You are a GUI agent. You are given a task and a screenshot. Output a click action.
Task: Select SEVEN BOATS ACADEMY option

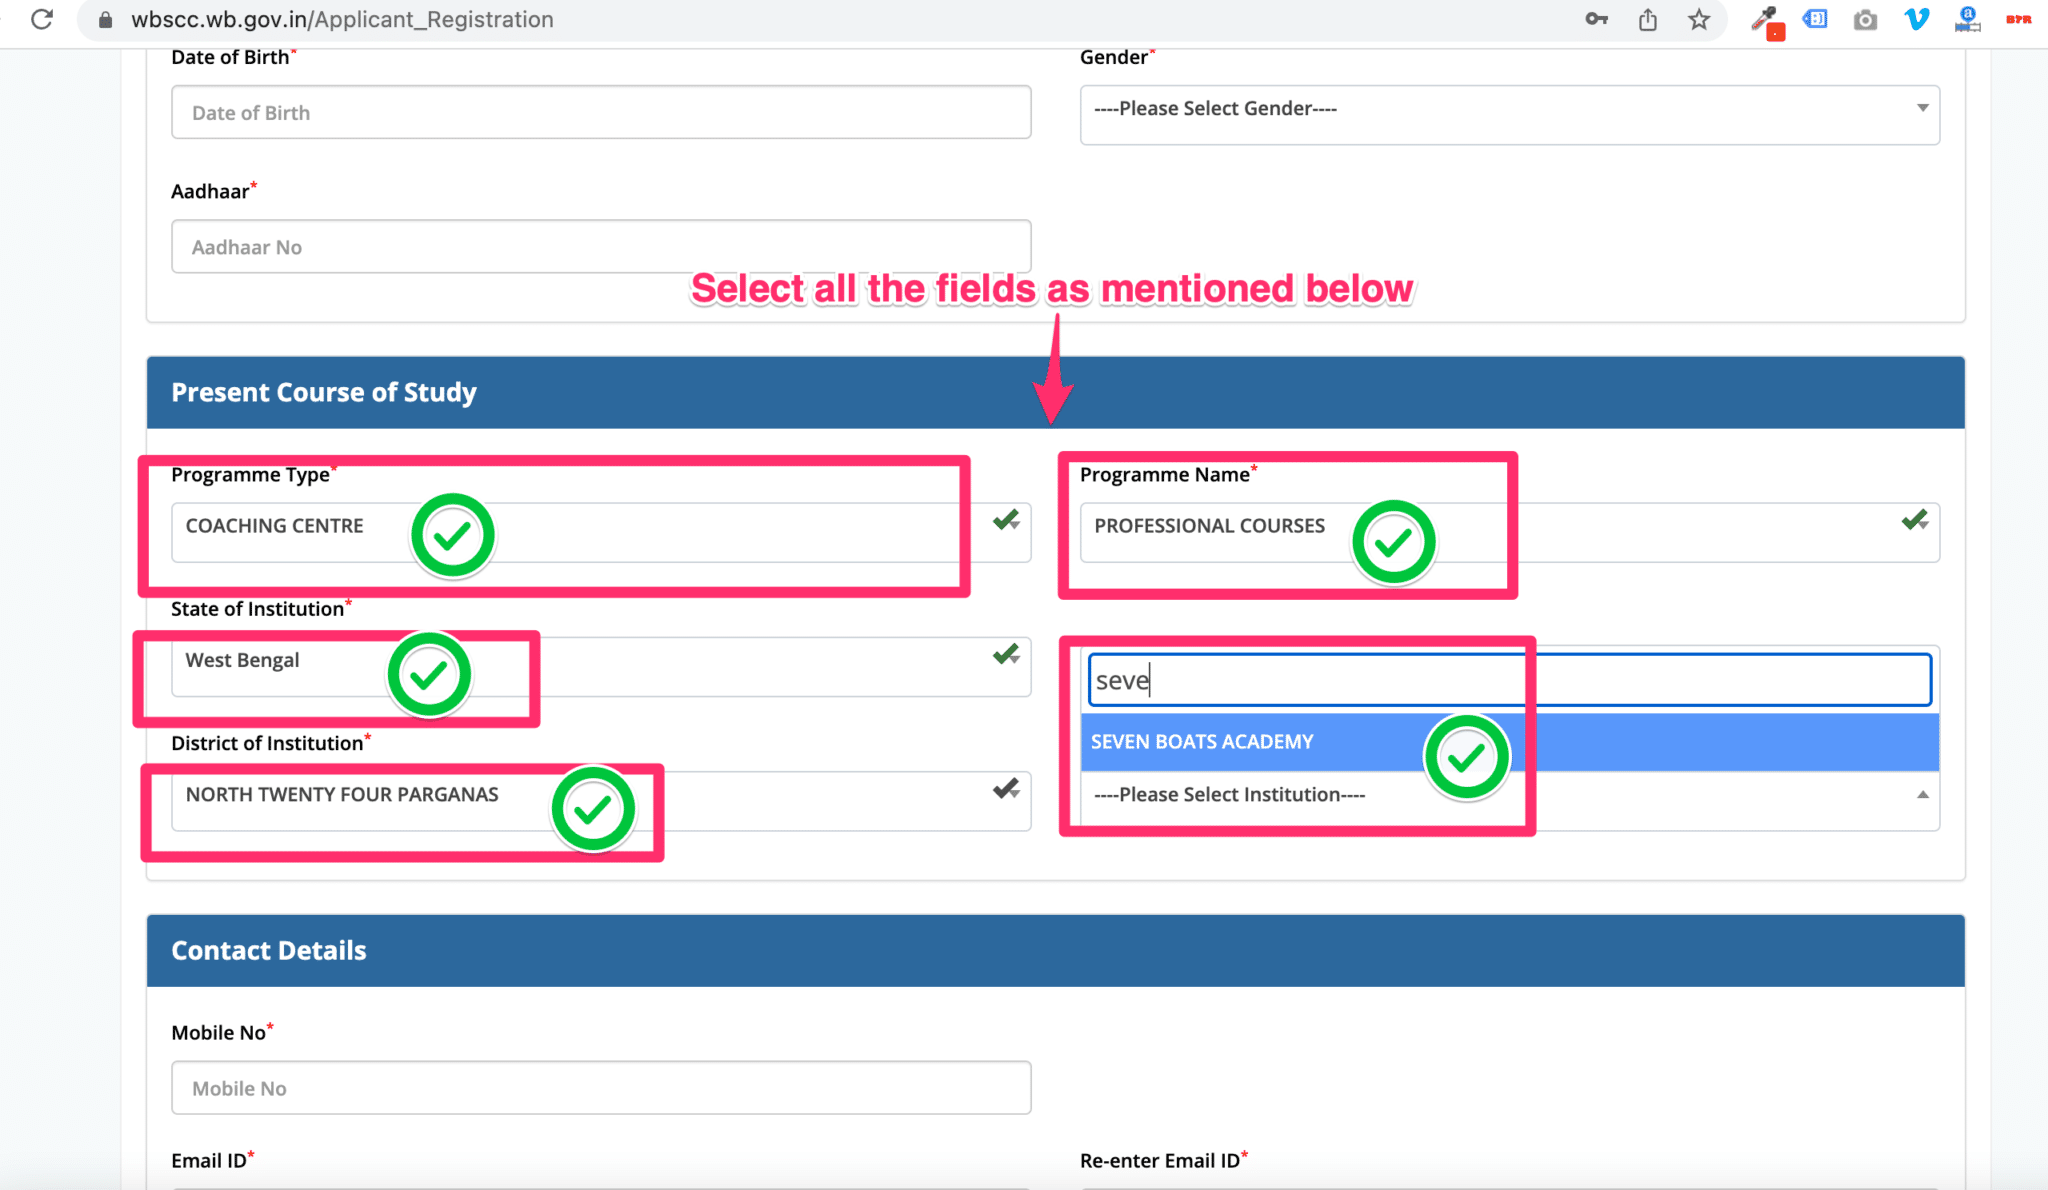(x=1202, y=742)
